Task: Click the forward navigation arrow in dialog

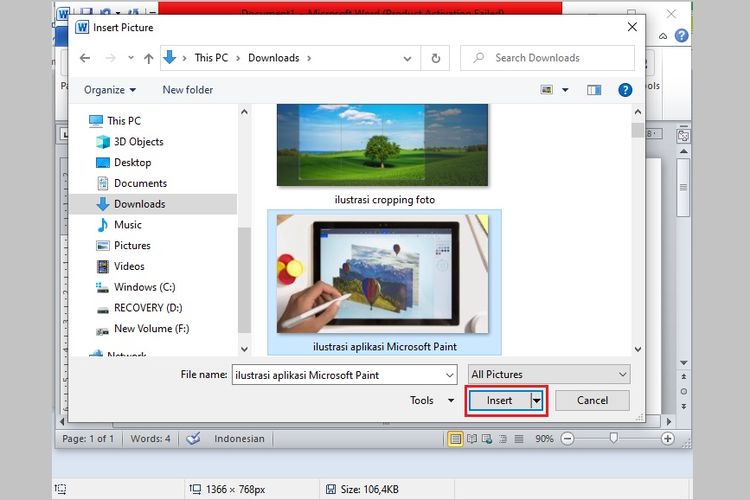Action: pyautogui.click(x=110, y=58)
